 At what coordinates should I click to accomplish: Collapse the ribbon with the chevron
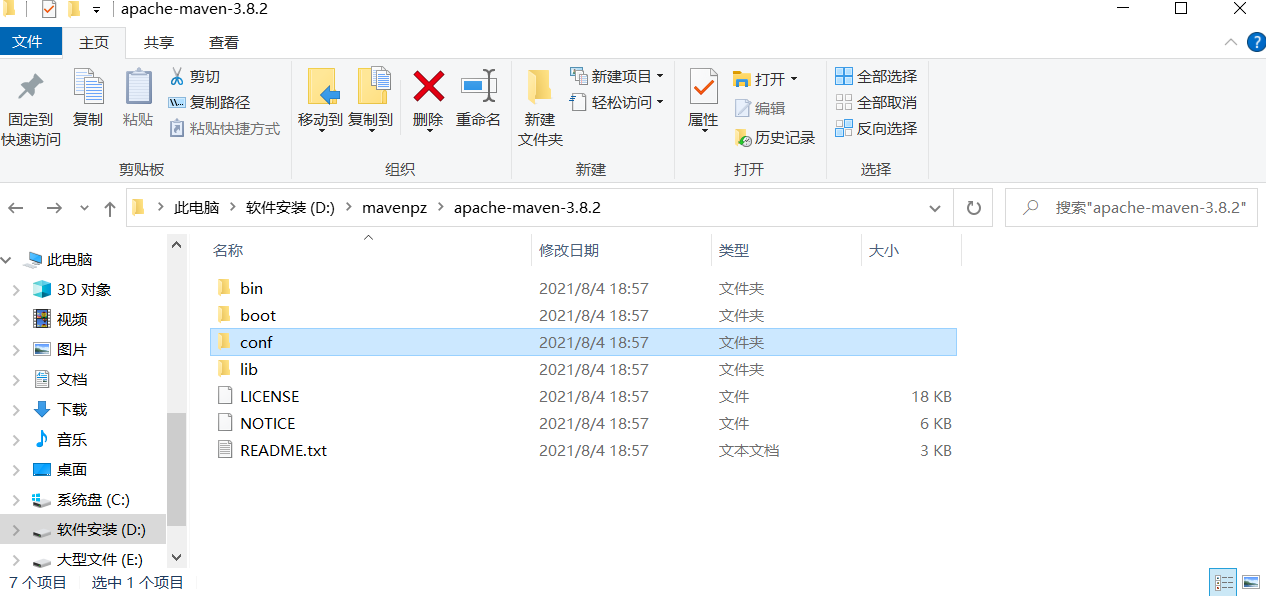(x=1232, y=42)
